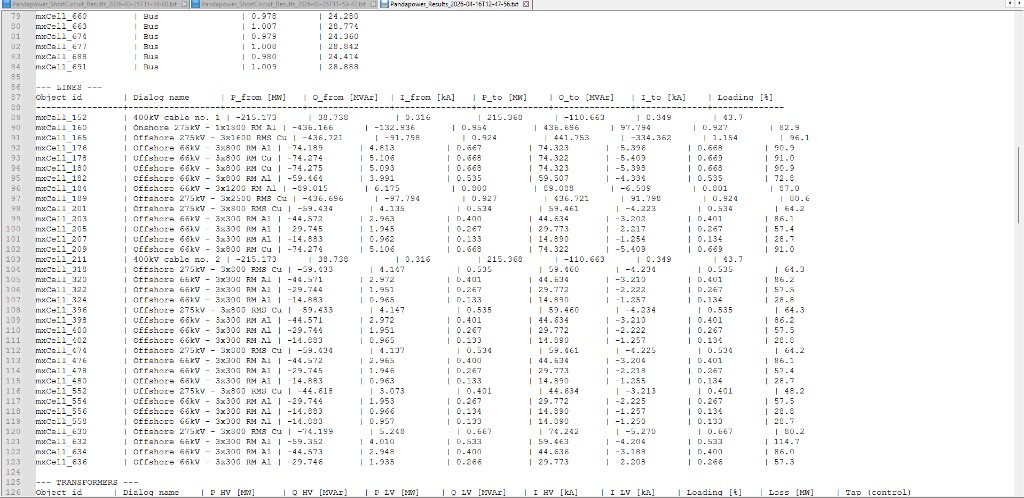Click object id mxCell_165
This screenshot has width=1024, height=498.
click(61, 138)
